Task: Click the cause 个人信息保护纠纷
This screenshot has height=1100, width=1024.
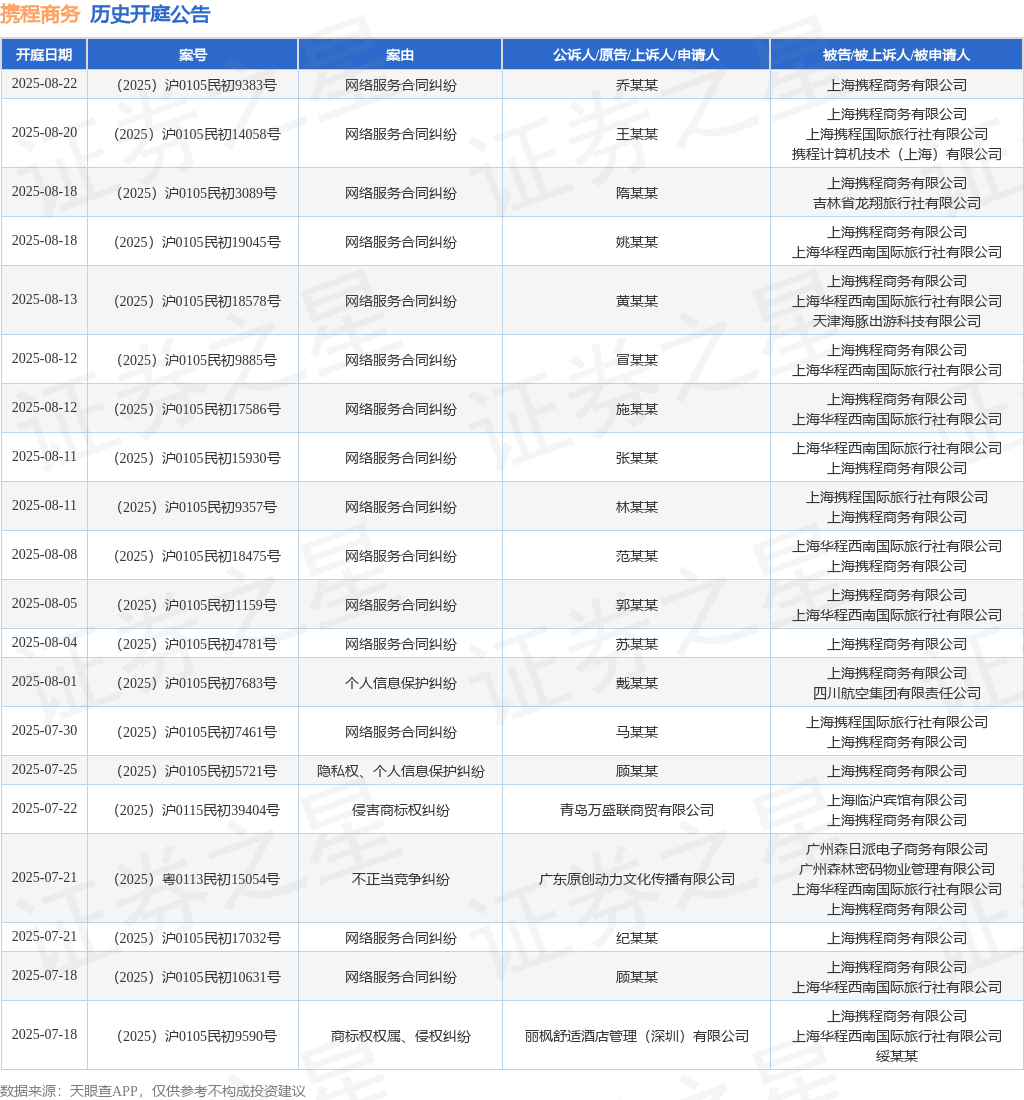Action: [400, 684]
